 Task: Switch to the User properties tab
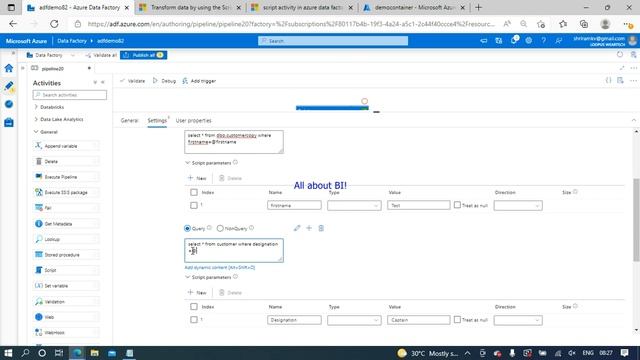193,120
